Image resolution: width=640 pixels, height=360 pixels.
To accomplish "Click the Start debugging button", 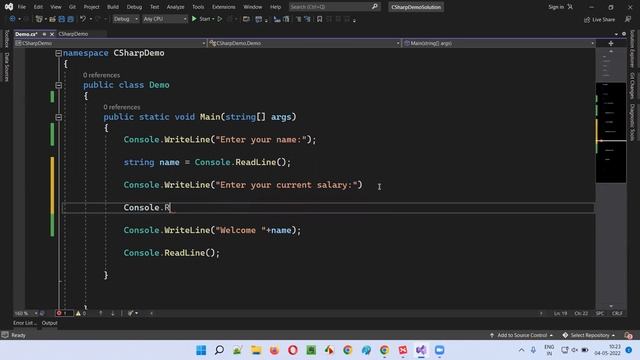I will [202, 19].
